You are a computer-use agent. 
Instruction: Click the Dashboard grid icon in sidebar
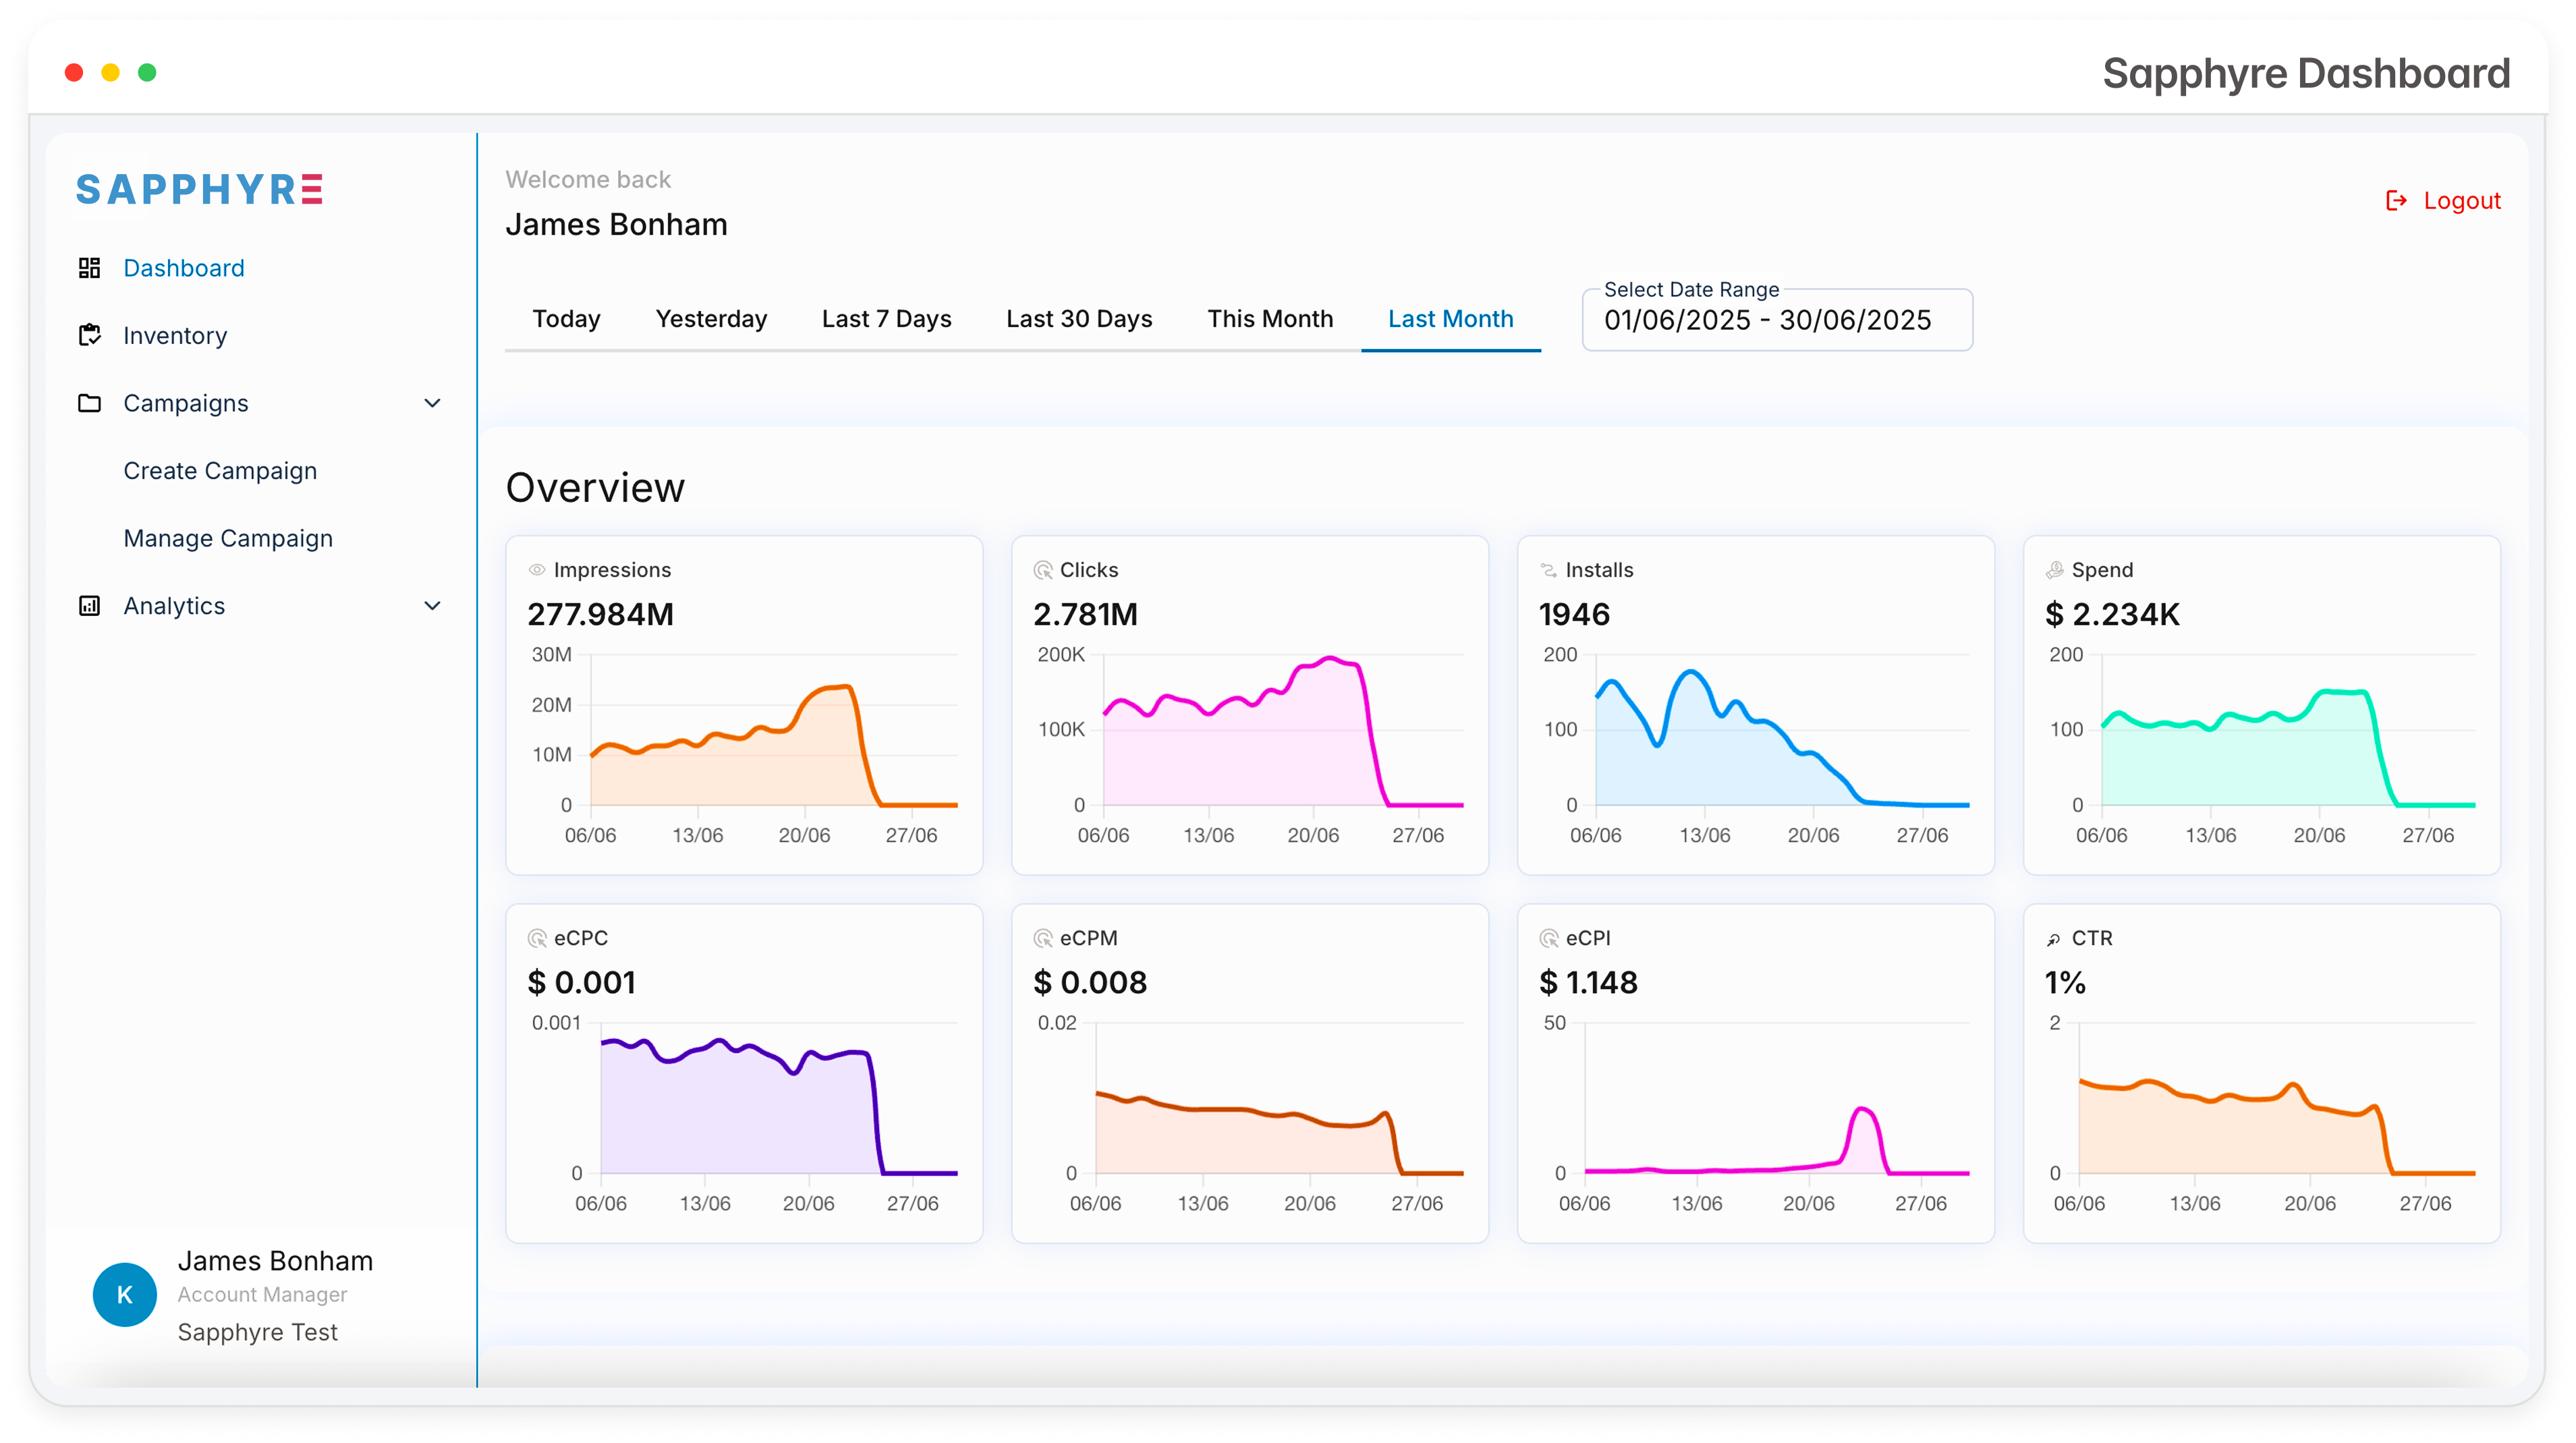(x=90, y=268)
